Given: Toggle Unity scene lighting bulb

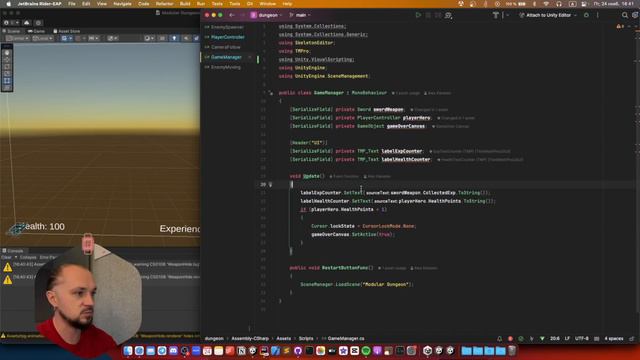Looking at the screenshot, I should pos(174,38).
